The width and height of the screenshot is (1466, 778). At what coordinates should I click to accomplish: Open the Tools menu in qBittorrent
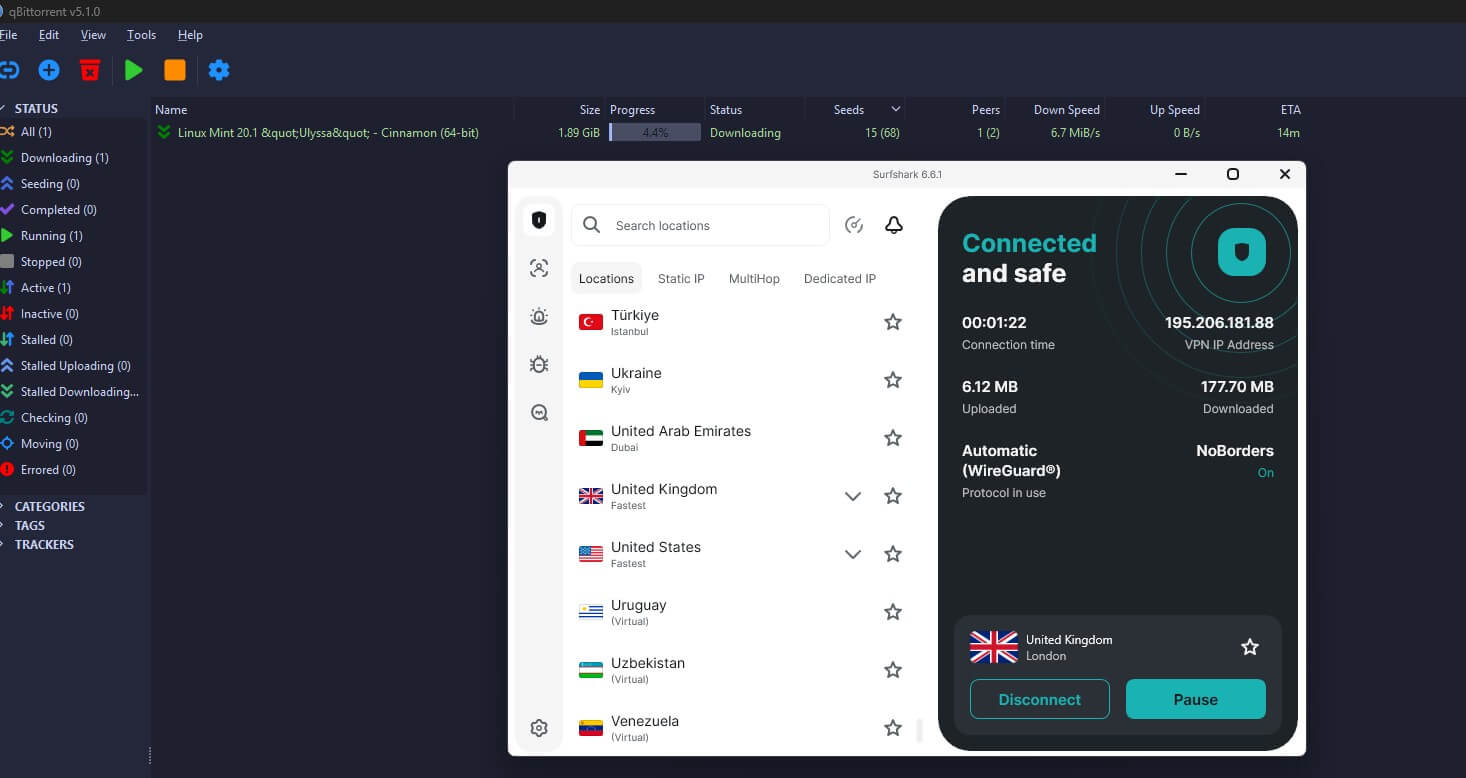pyautogui.click(x=140, y=34)
